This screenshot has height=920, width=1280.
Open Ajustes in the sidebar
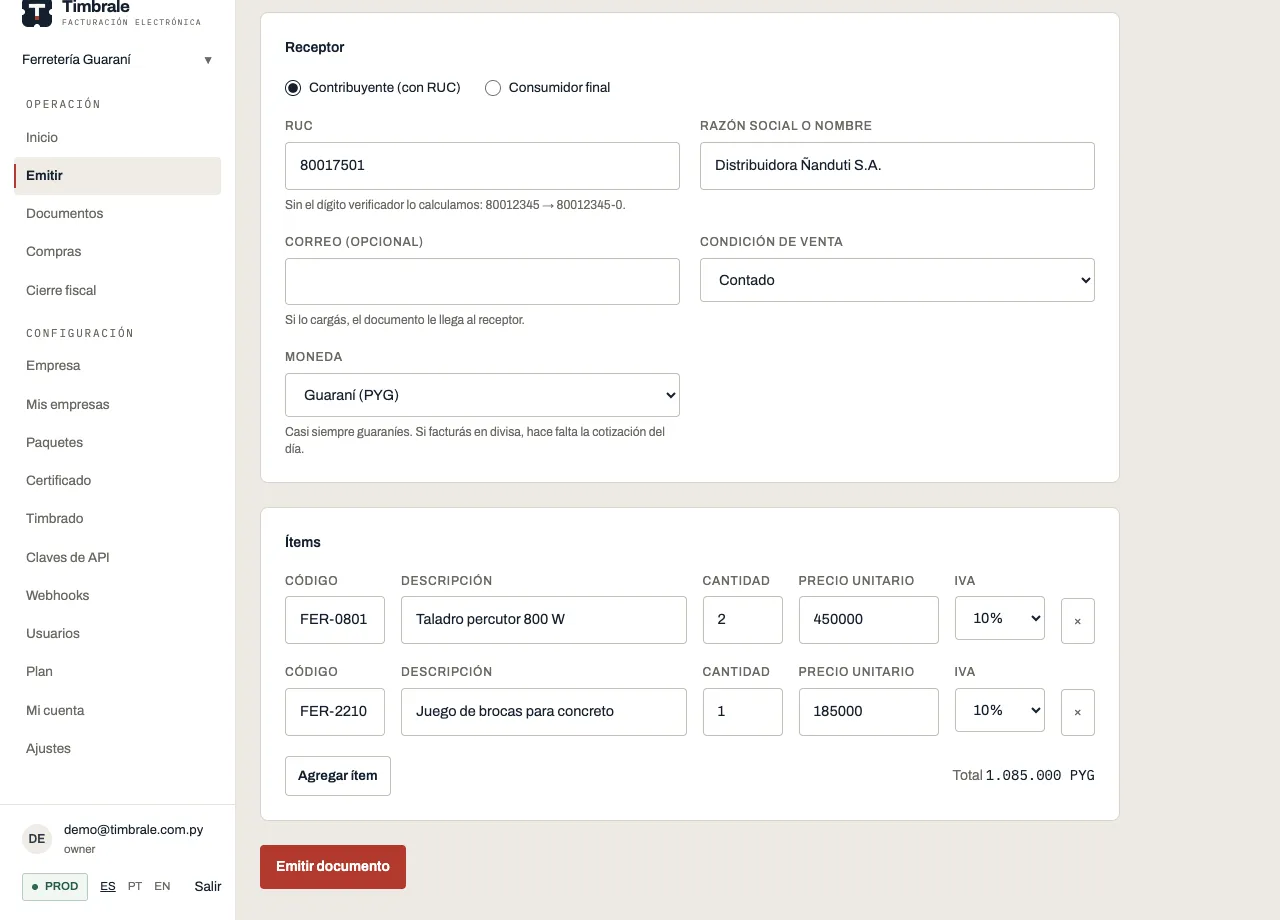pos(118,749)
